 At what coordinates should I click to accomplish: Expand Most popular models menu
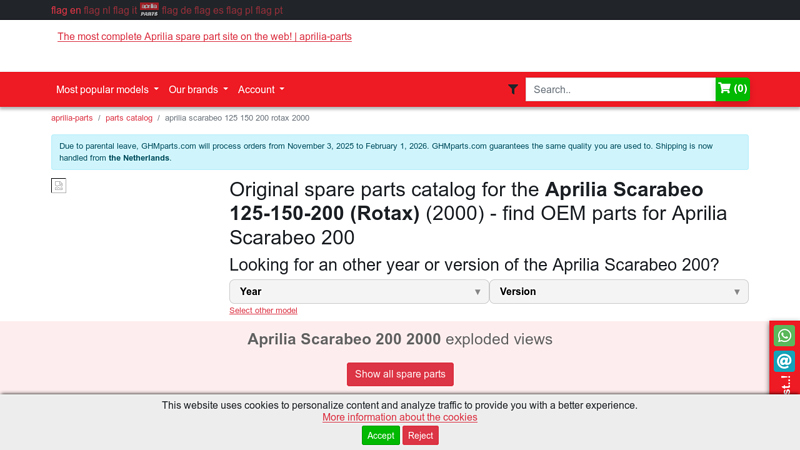pos(107,90)
